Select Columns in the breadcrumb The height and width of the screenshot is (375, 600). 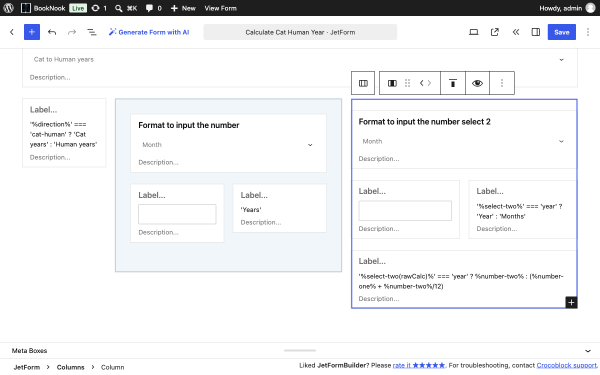70,367
